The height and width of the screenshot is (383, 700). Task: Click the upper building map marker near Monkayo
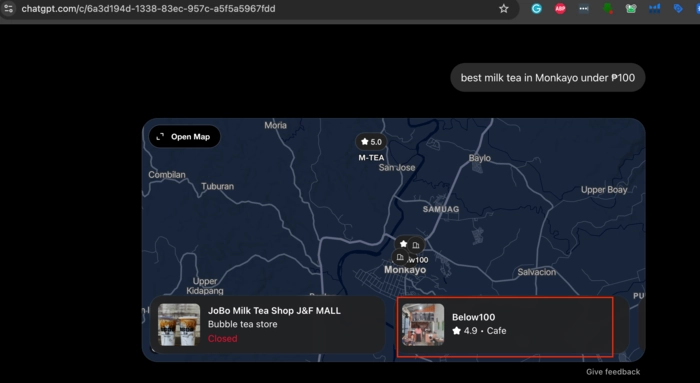pyautogui.click(x=416, y=245)
